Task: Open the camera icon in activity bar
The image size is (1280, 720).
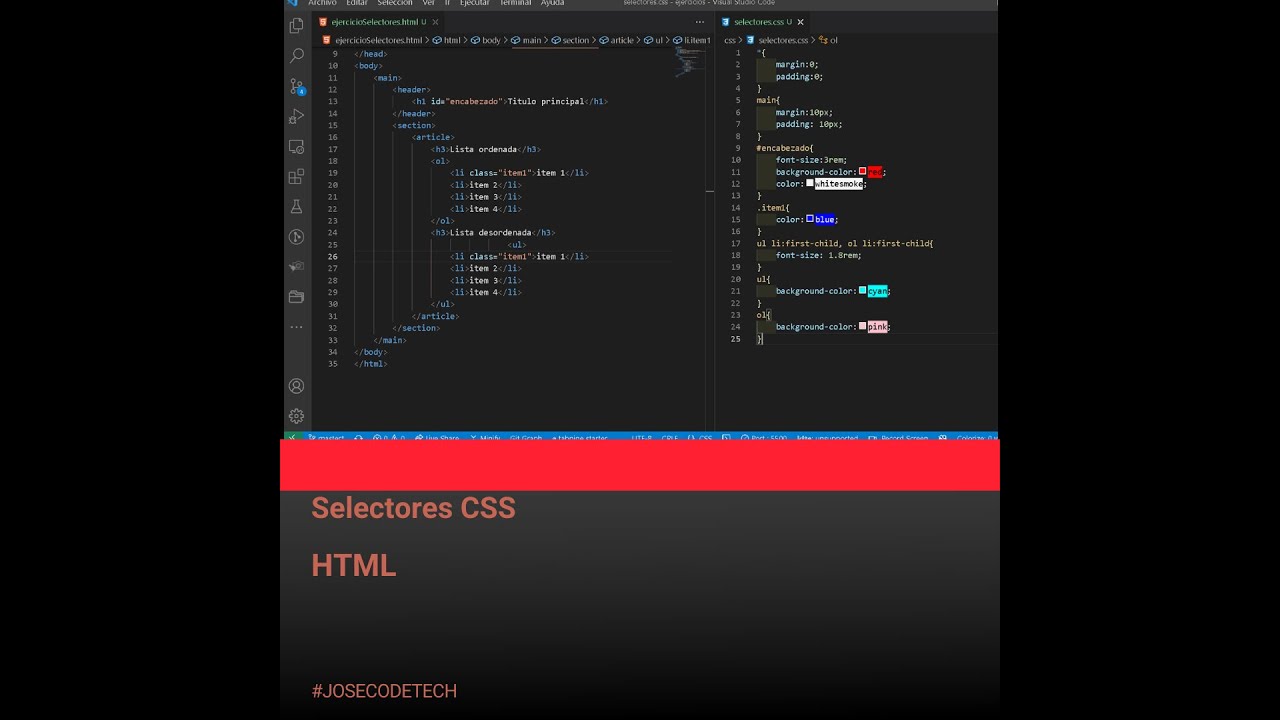Action: [x=296, y=267]
